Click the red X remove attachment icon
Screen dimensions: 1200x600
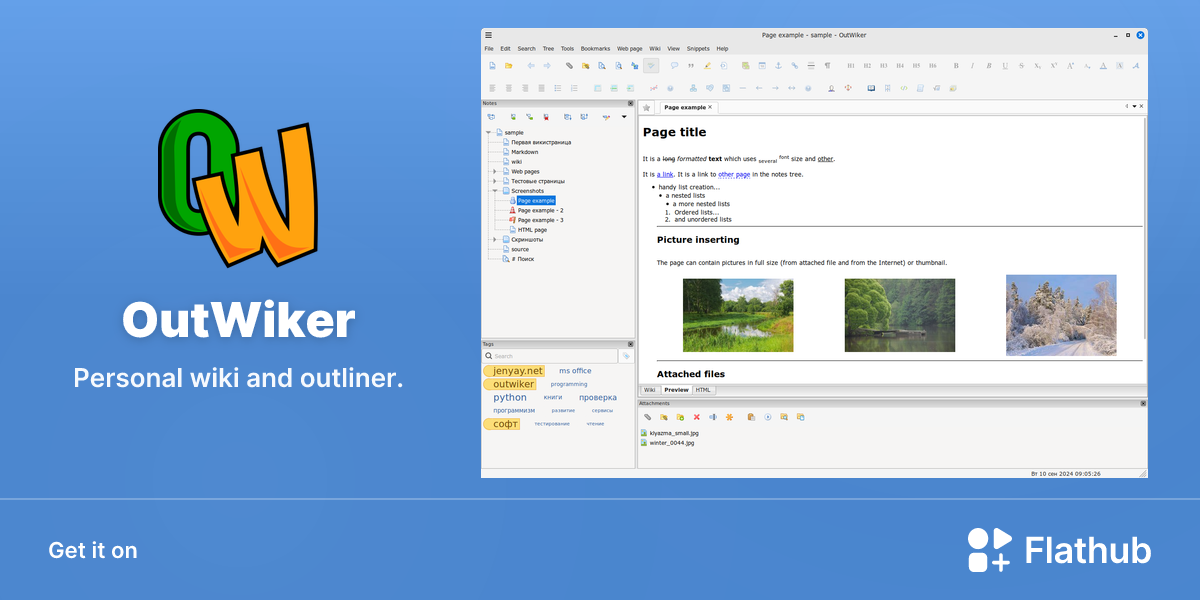[x=696, y=417]
